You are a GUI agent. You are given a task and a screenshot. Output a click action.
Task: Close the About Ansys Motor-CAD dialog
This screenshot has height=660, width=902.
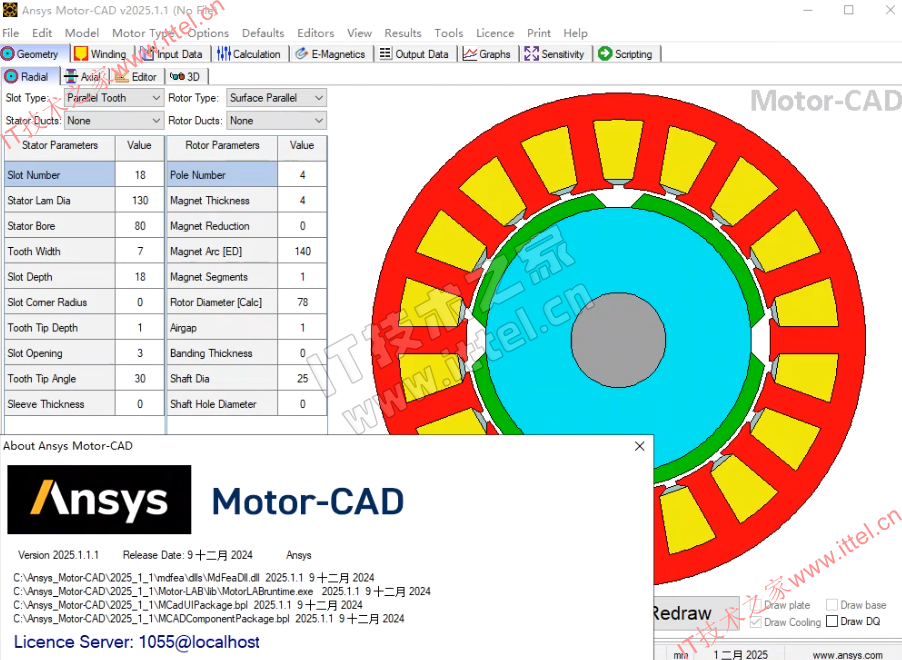[x=639, y=446]
